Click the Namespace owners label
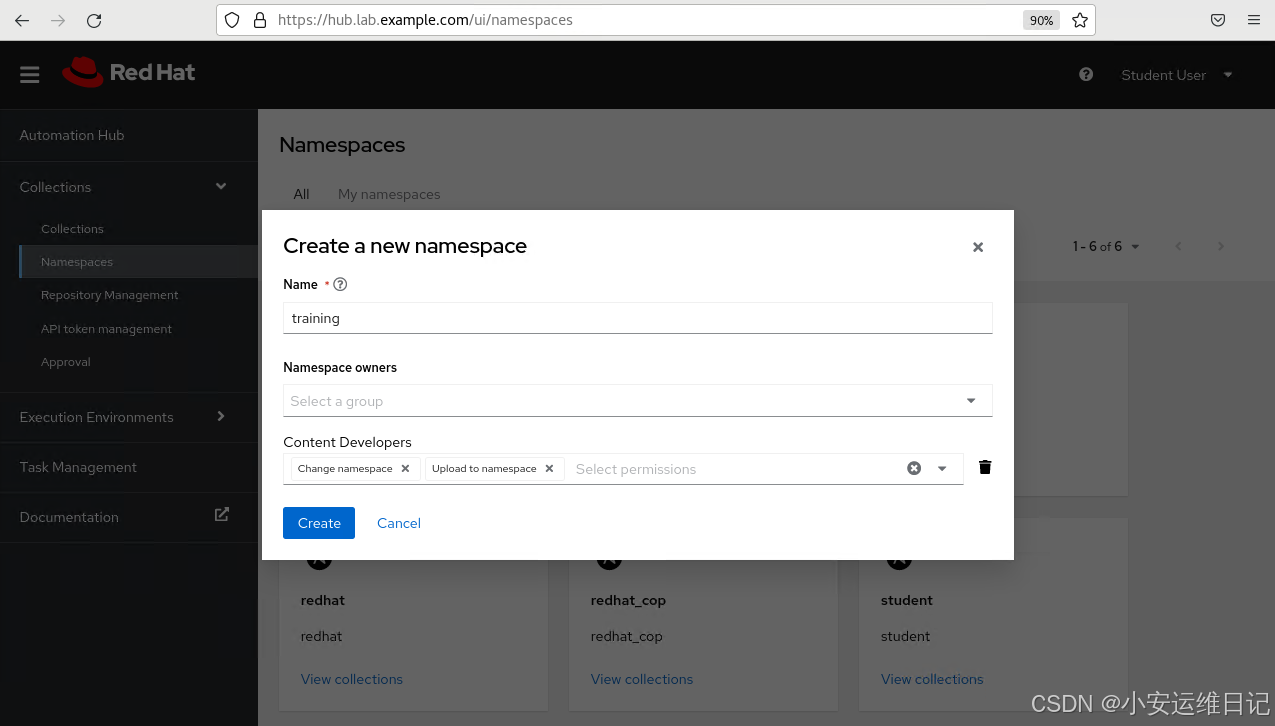 [x=340, y=367]
